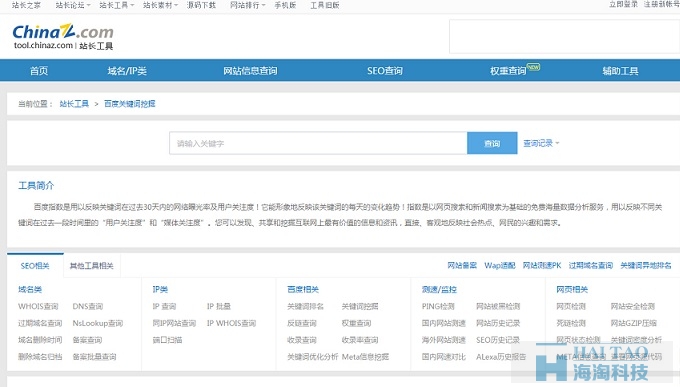680x387 pixels.
Task: Click the keyword search input field
Action: [318, 143]
